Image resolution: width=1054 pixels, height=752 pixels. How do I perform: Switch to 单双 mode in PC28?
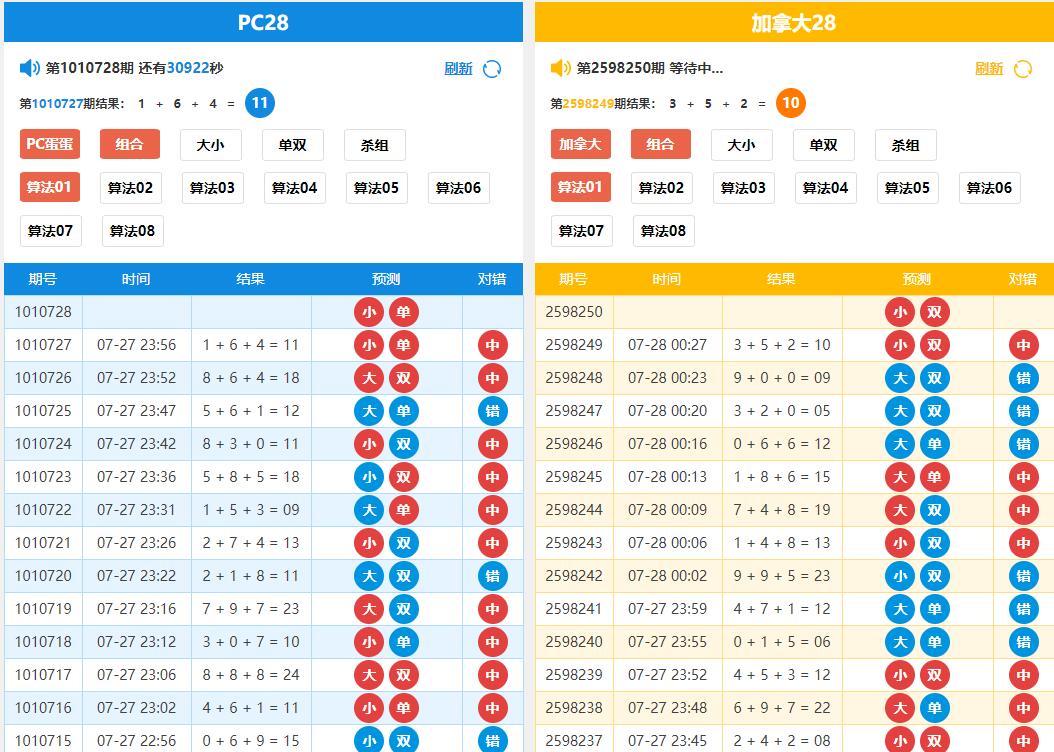point(292,145)
